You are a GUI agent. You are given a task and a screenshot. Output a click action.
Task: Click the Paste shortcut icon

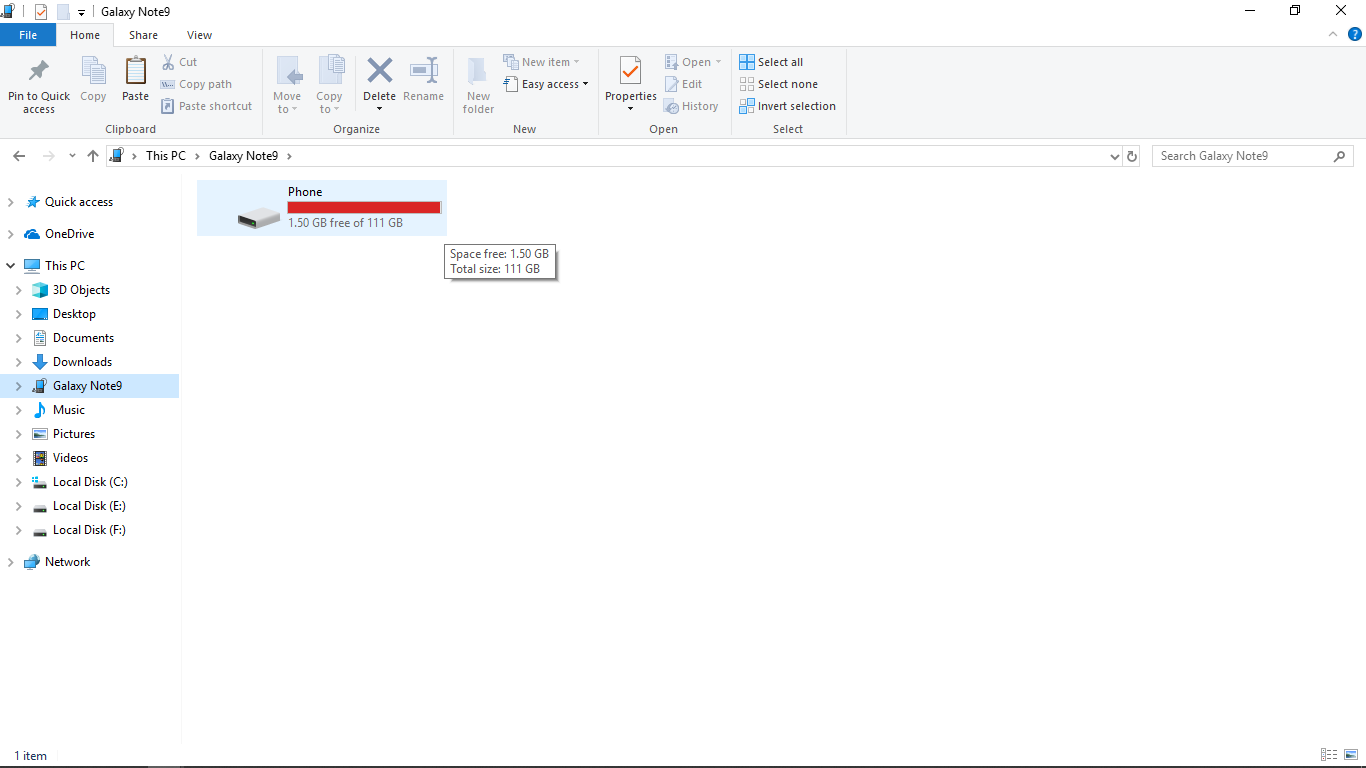click(x=168, y=106)
